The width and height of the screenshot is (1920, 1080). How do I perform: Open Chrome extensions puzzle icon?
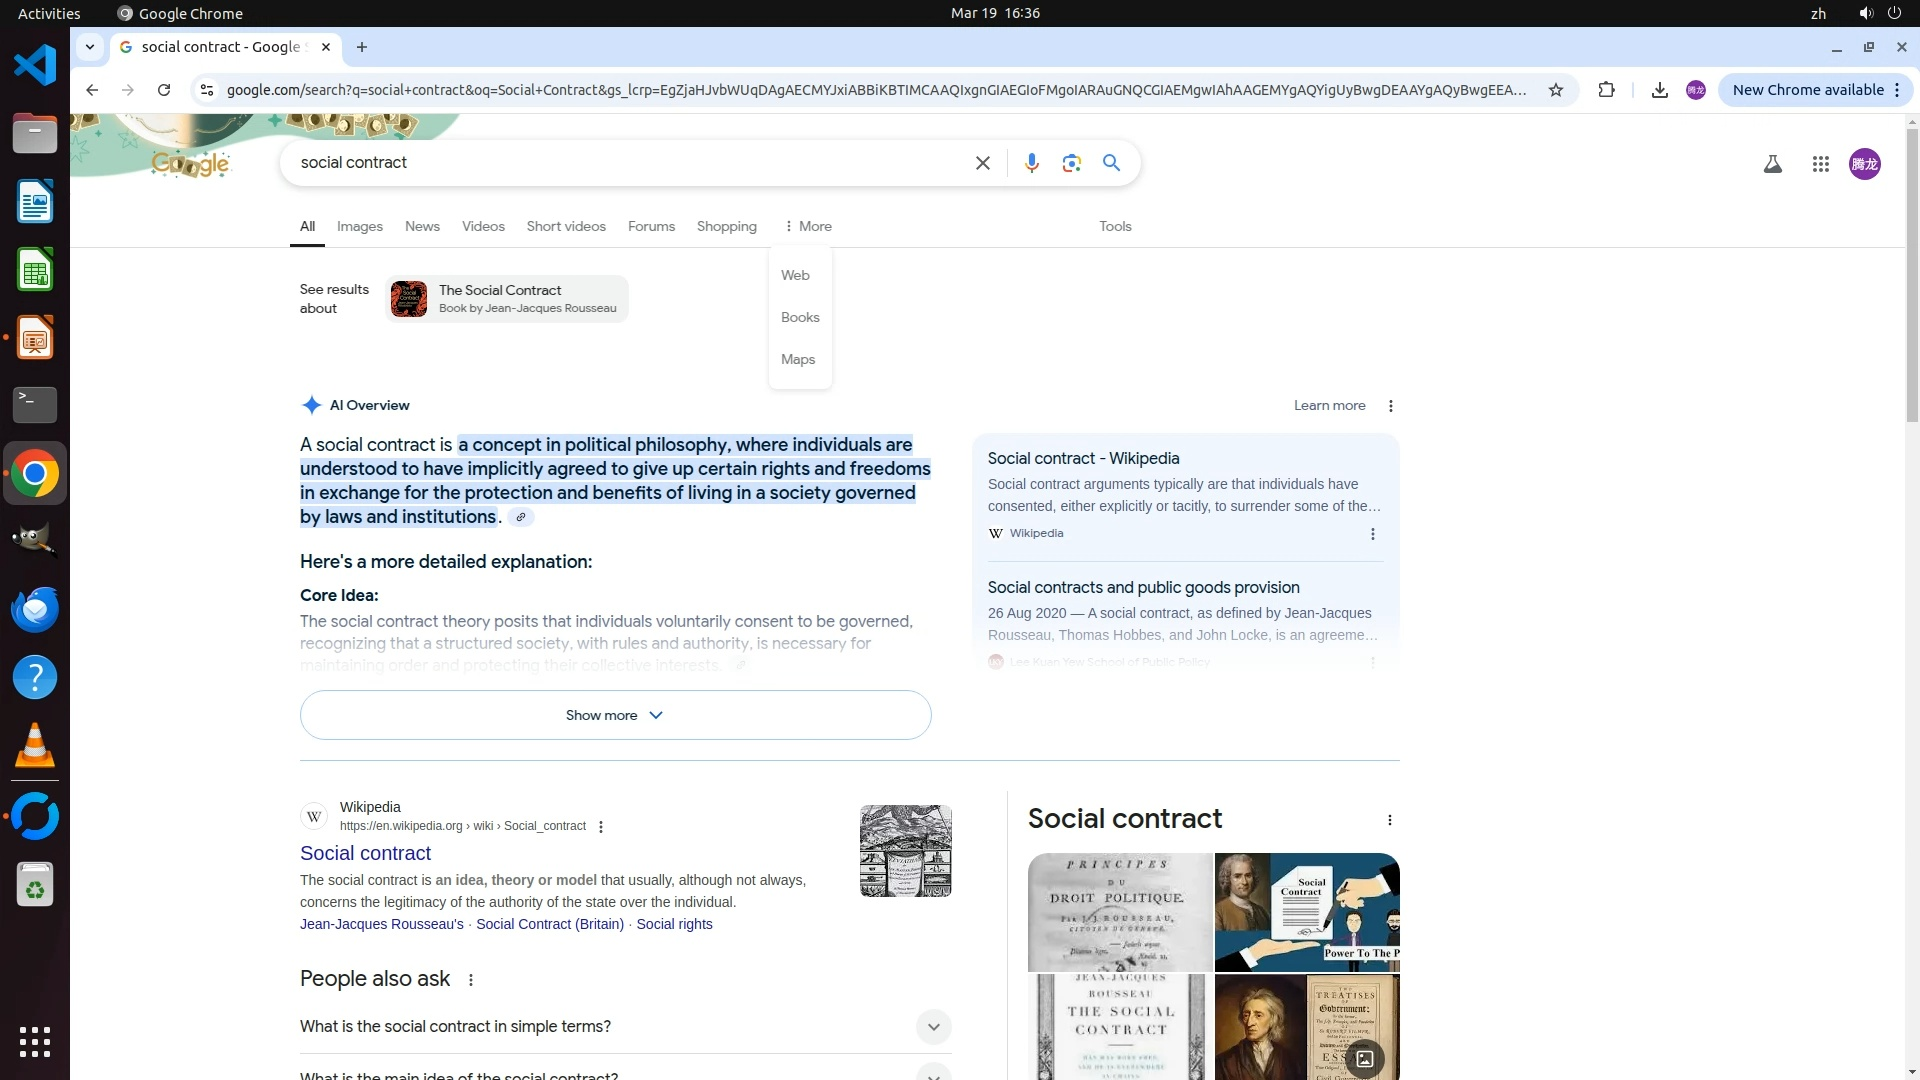coord(1606,90)
